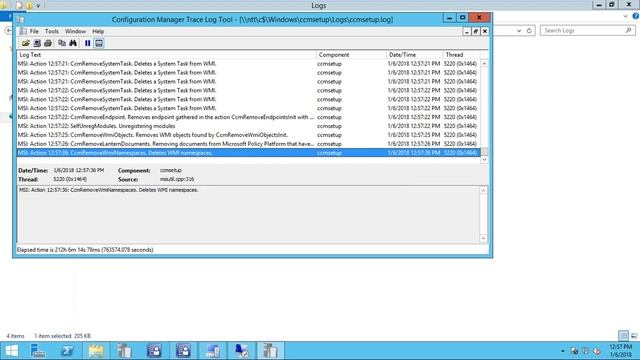640x360 pixels.
Task: Select the CcmRemoveWmiObjects log row
Action: pyautogui.click(x=248, y=135)
